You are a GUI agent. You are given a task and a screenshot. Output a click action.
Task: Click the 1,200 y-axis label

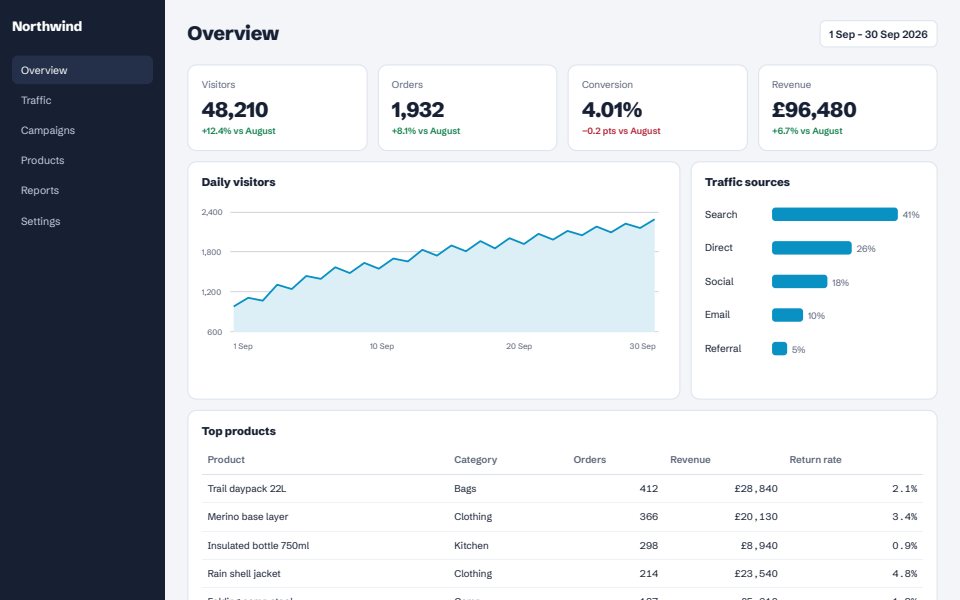(x=211, y=292)
